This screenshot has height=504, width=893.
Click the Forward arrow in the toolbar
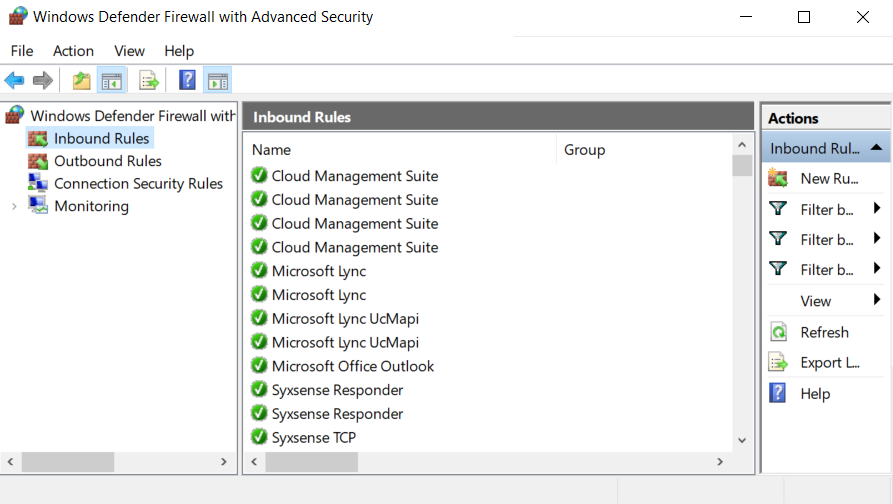pos(42,80)
